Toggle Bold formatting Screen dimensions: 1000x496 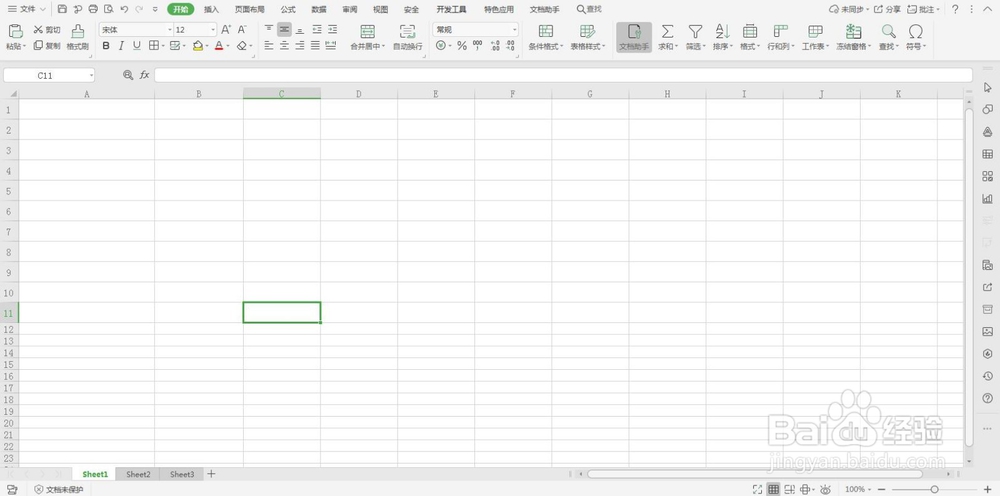coord(106,46)
